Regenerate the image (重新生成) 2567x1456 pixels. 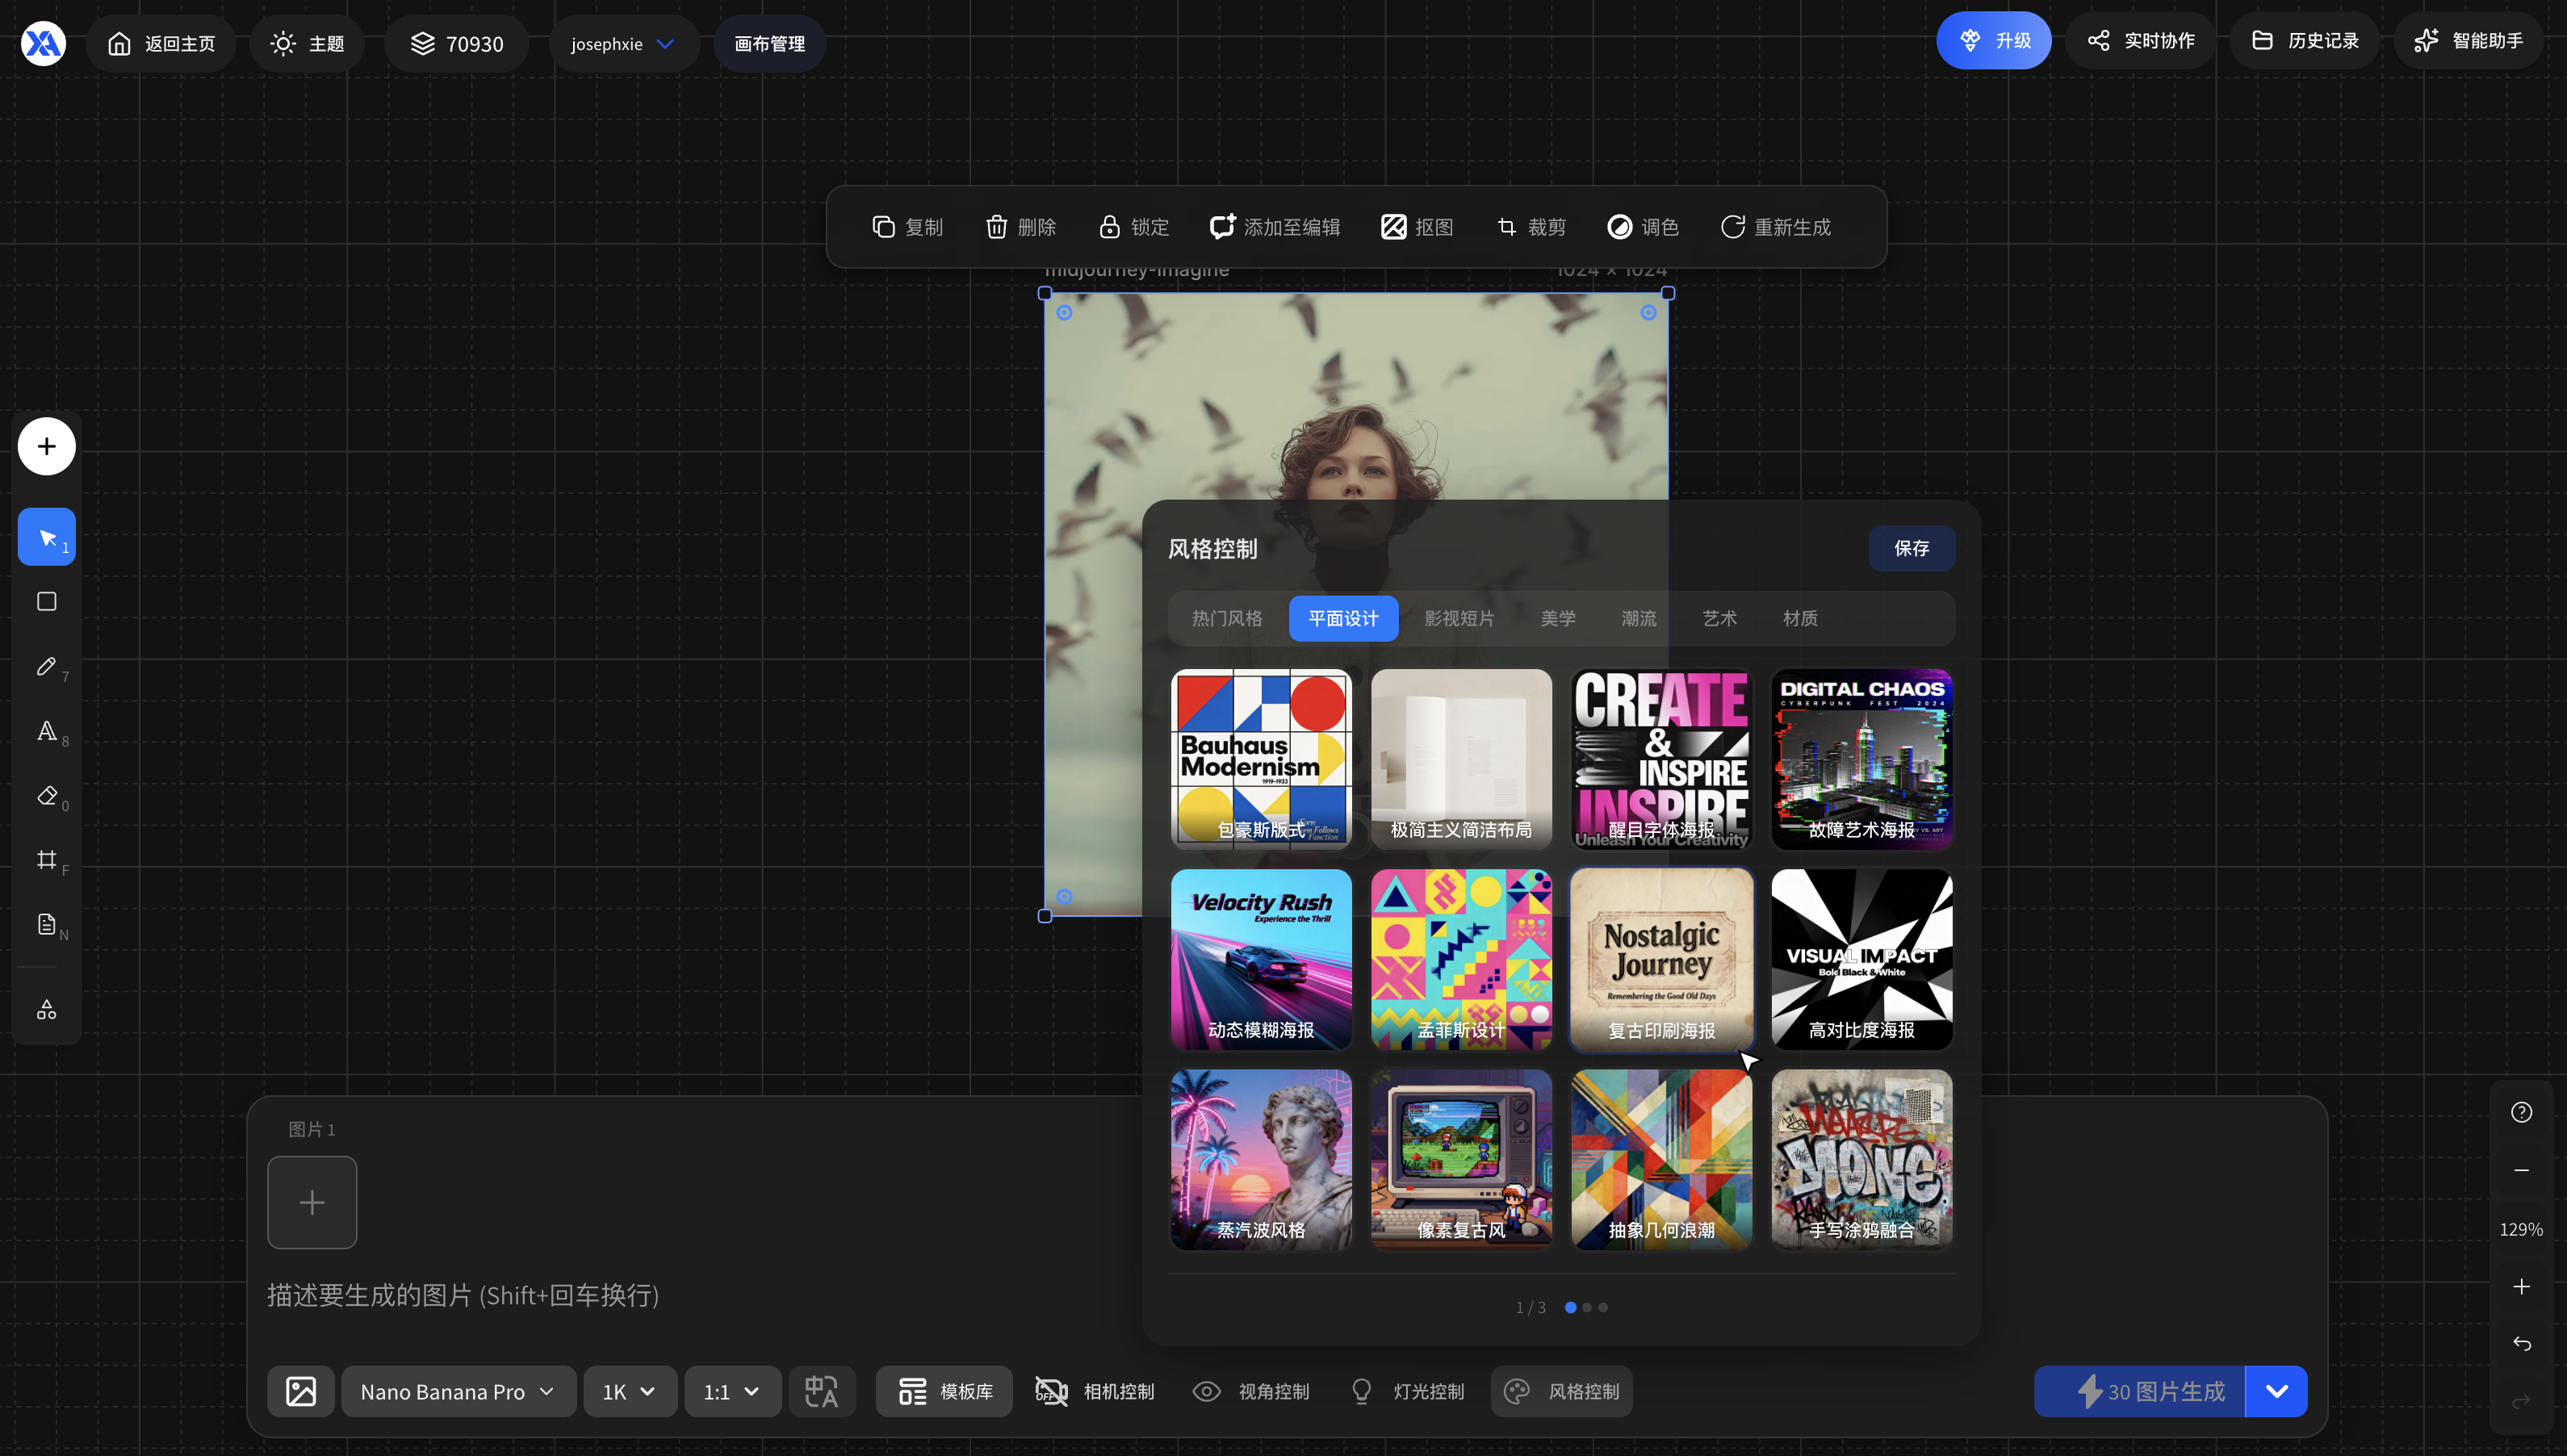(1775, 227)
